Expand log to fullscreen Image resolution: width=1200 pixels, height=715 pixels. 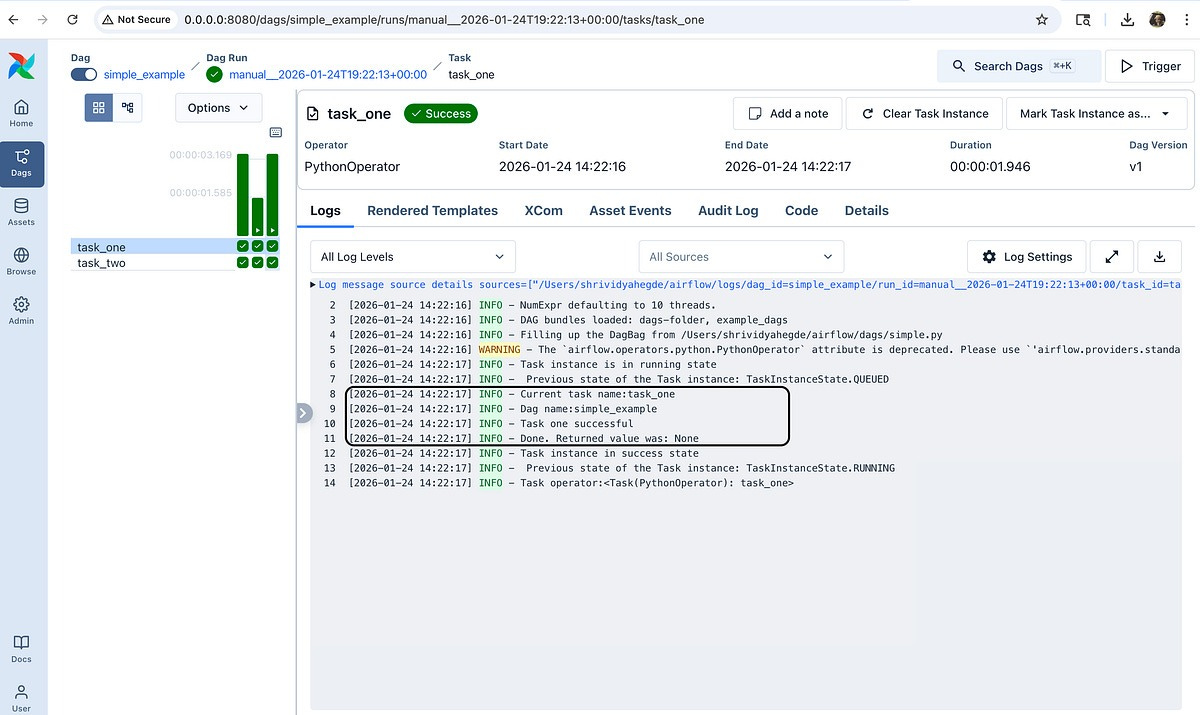1111,257
